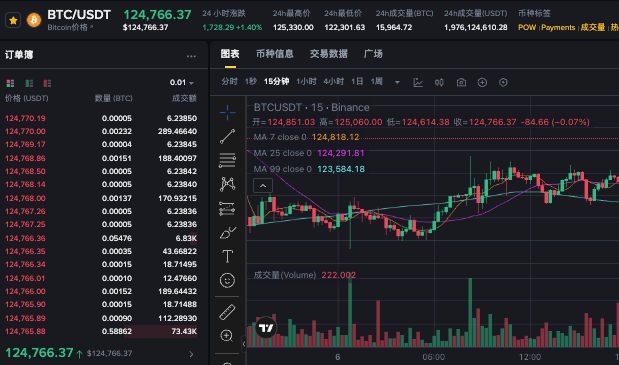The width and height of the screenshot is (619, 365).
Task: Click the 24h最高价 value 125,330.00
Action: coord(293,27)
